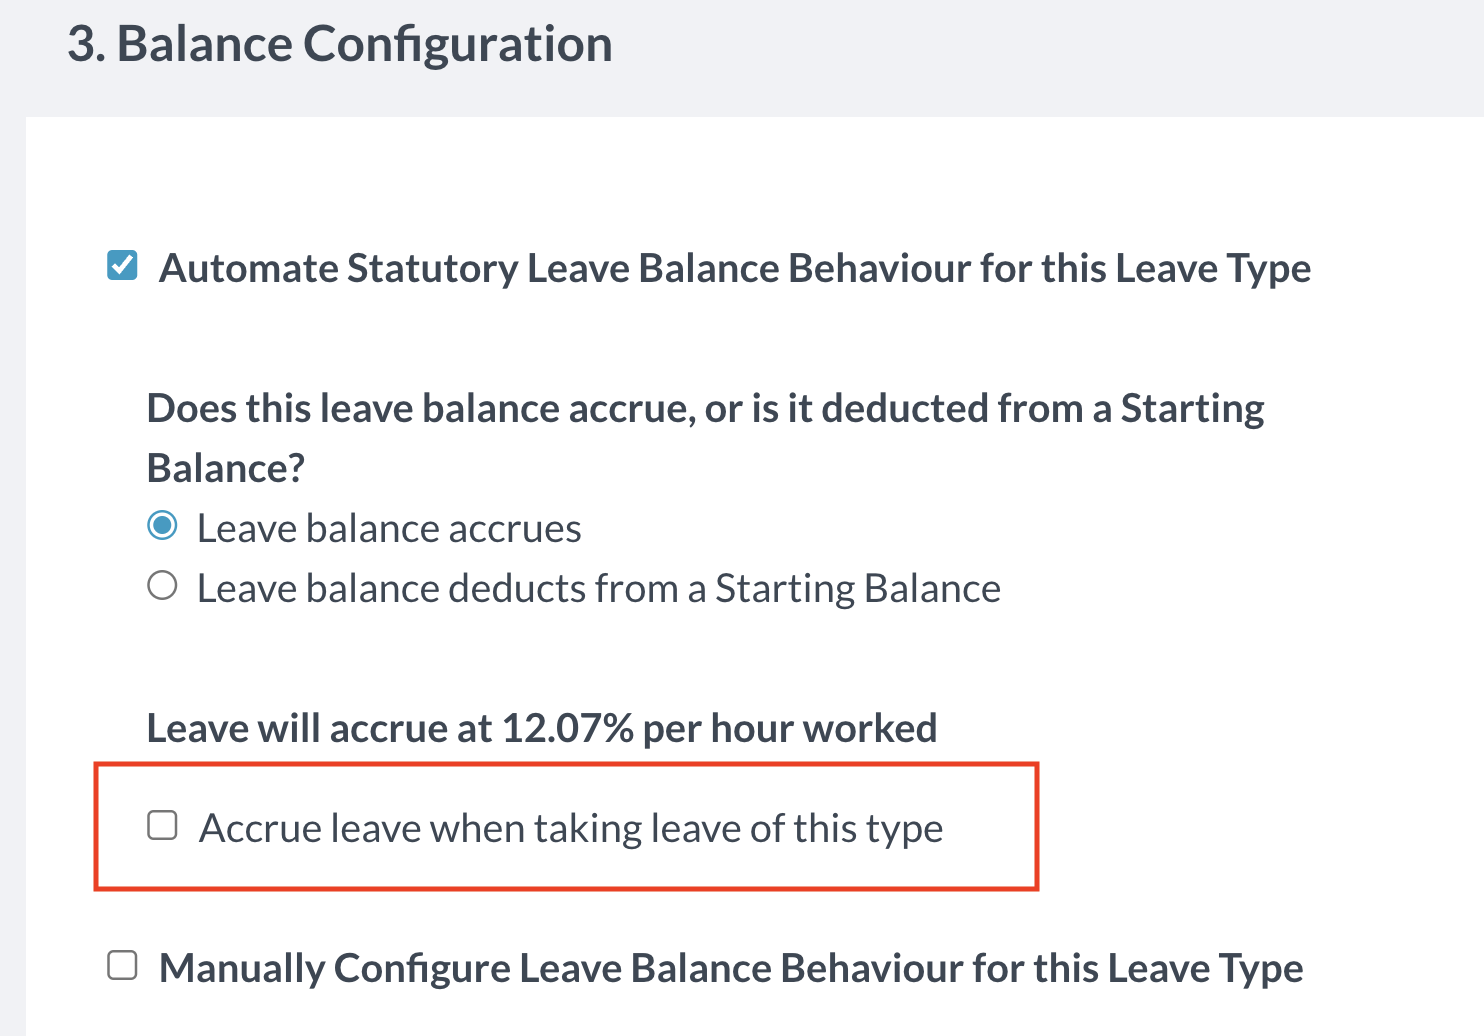Click the deducts from a Starting Balance label

[598, 588]
